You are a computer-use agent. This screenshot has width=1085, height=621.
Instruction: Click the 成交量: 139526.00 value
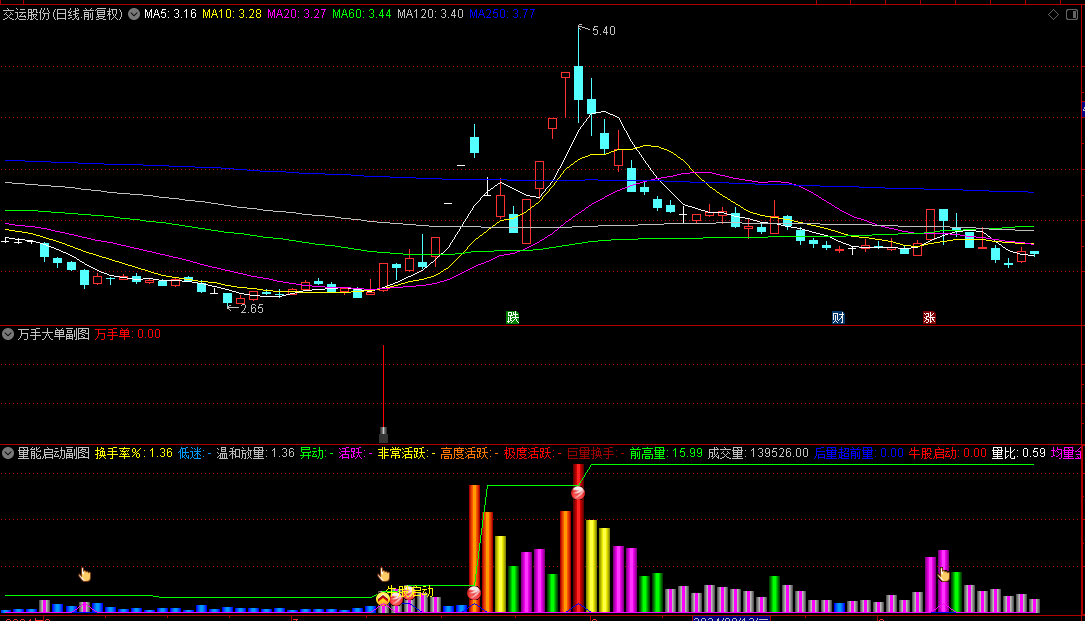tap(758, 453)
